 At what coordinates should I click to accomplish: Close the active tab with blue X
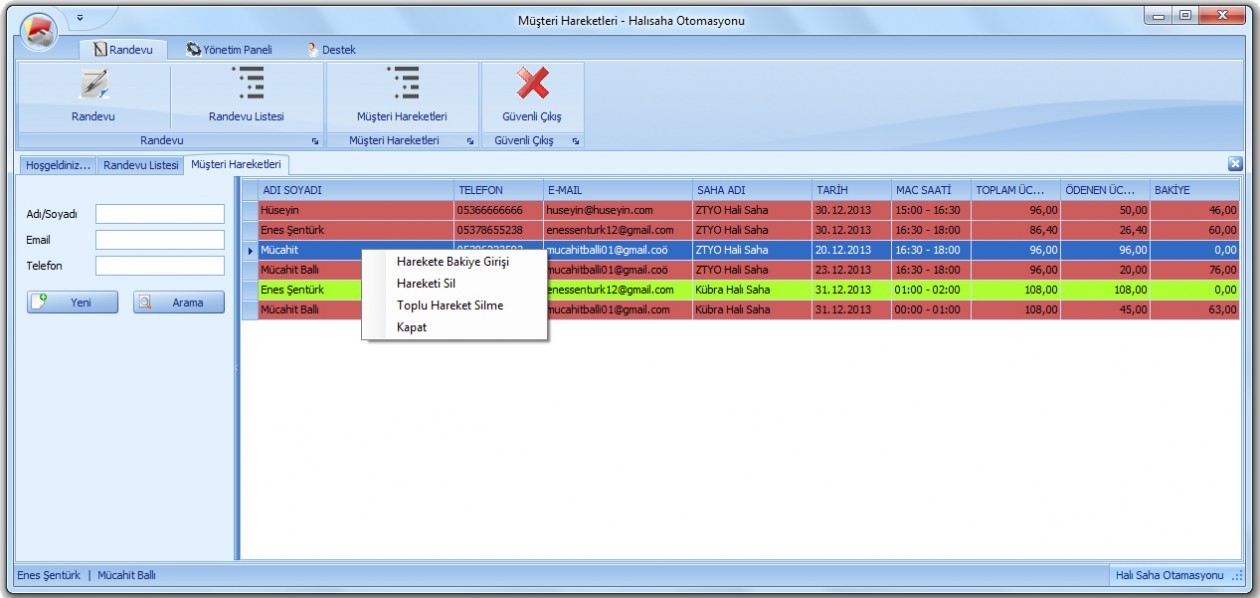1235,164
